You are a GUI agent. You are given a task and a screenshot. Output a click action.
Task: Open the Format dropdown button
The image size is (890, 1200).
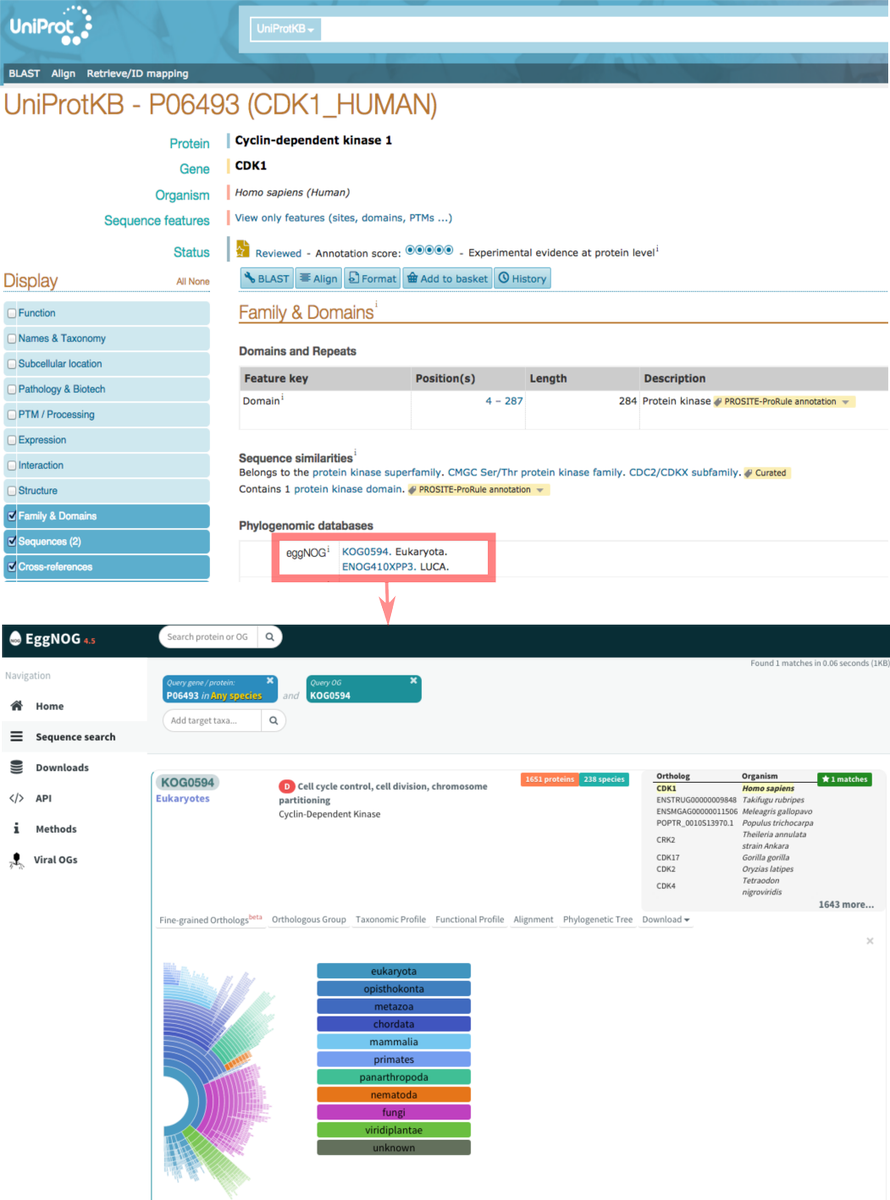point(373,279)
